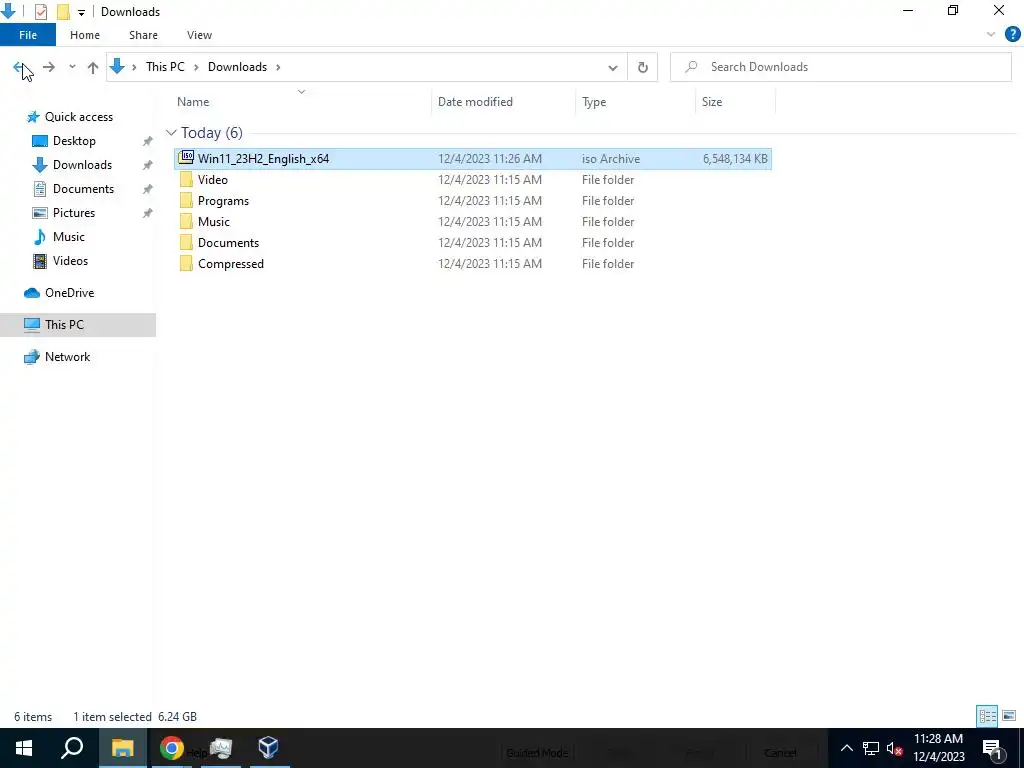The height and width of the screenshot is (768, 1024).
Task: Open Downloads in the sidebar
Action: click(82, 165)
